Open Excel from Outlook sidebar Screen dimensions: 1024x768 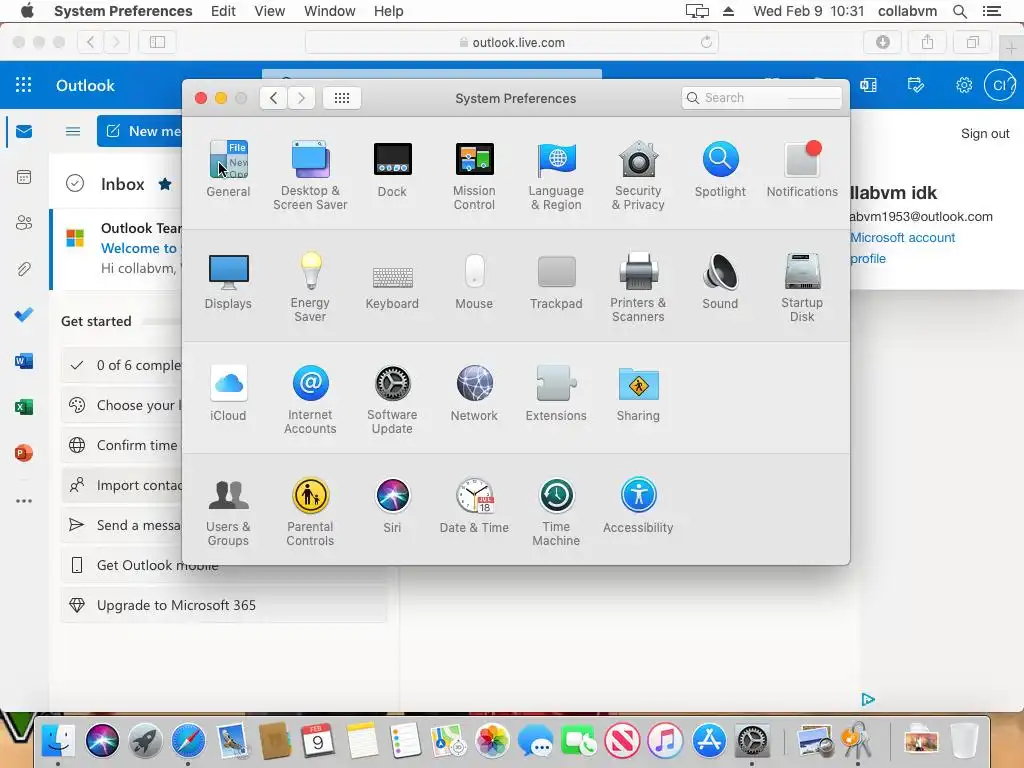click(24, 407)
